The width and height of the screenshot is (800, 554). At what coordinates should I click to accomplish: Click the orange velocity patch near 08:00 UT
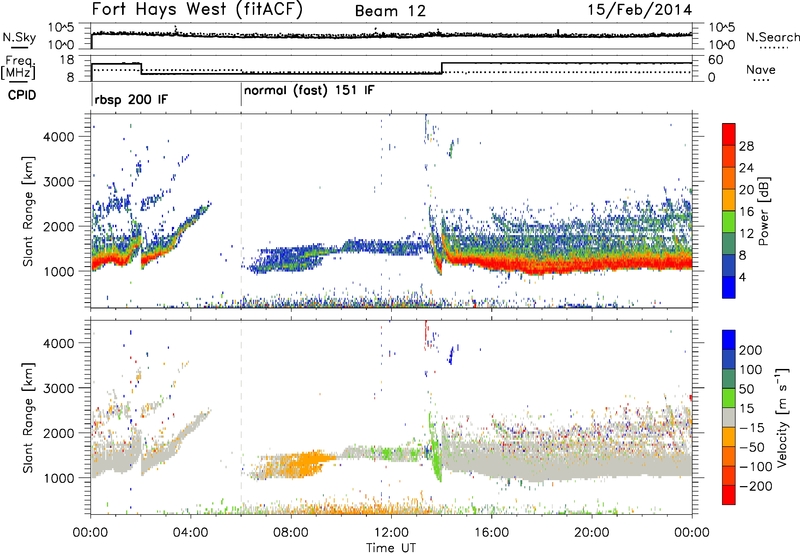(301, 463)
